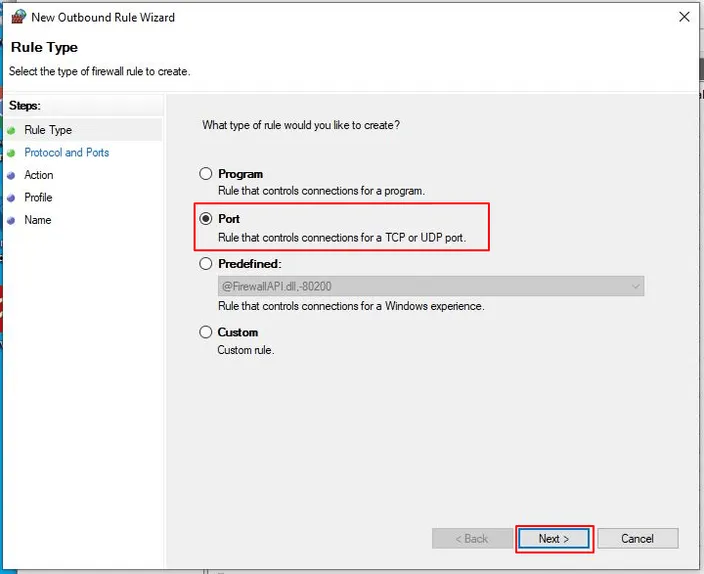Select the Name step in sidebar
This screenshot has width=704, height=574.
tap(38, 220)
